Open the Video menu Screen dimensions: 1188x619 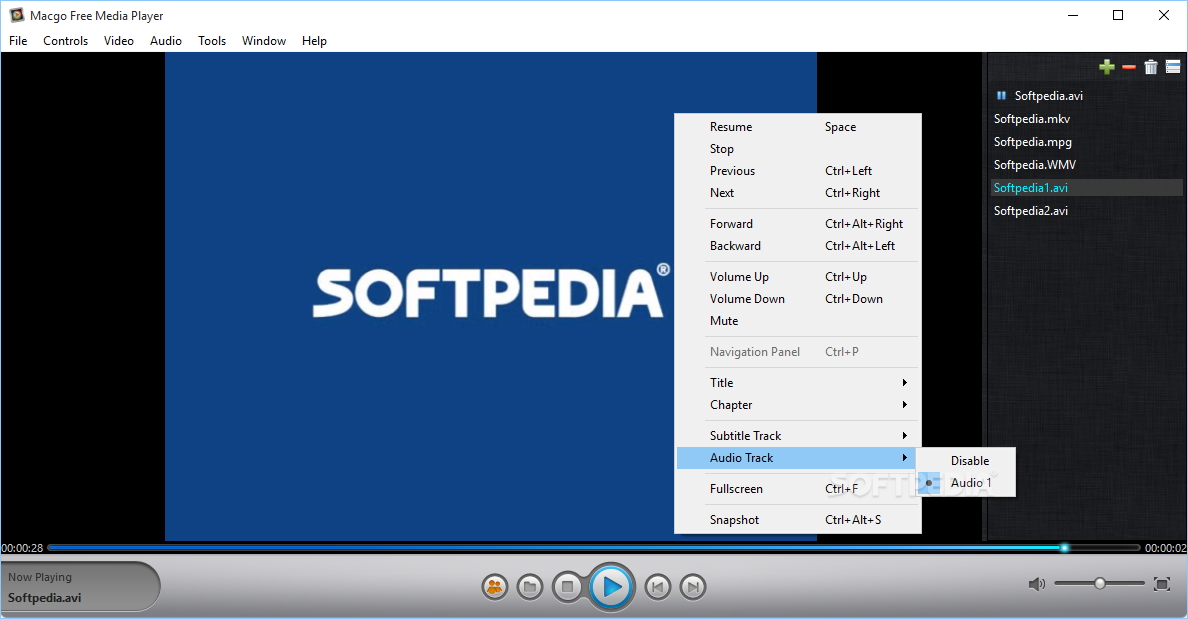119,41
